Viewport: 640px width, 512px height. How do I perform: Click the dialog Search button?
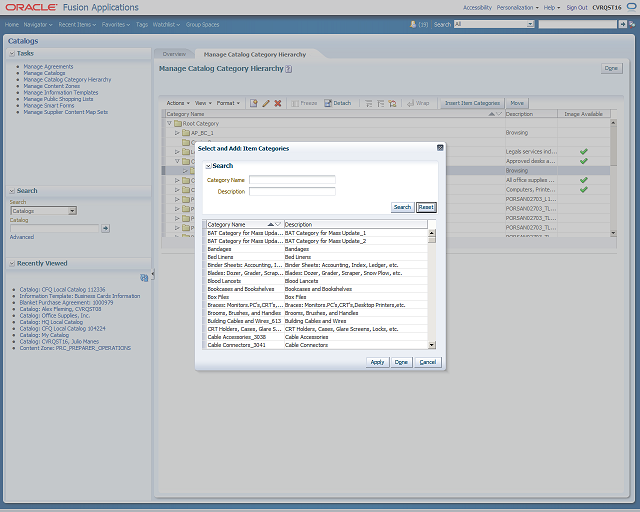402,207
